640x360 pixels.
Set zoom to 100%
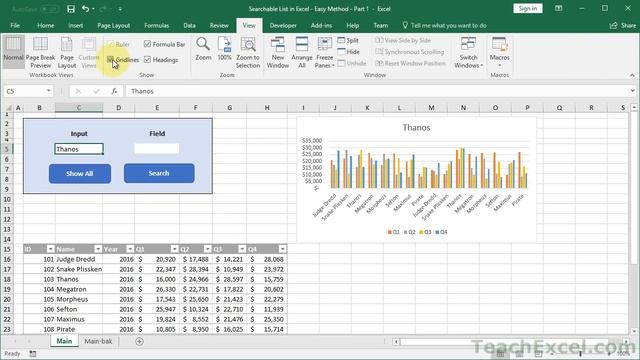[x=224, y=49]
